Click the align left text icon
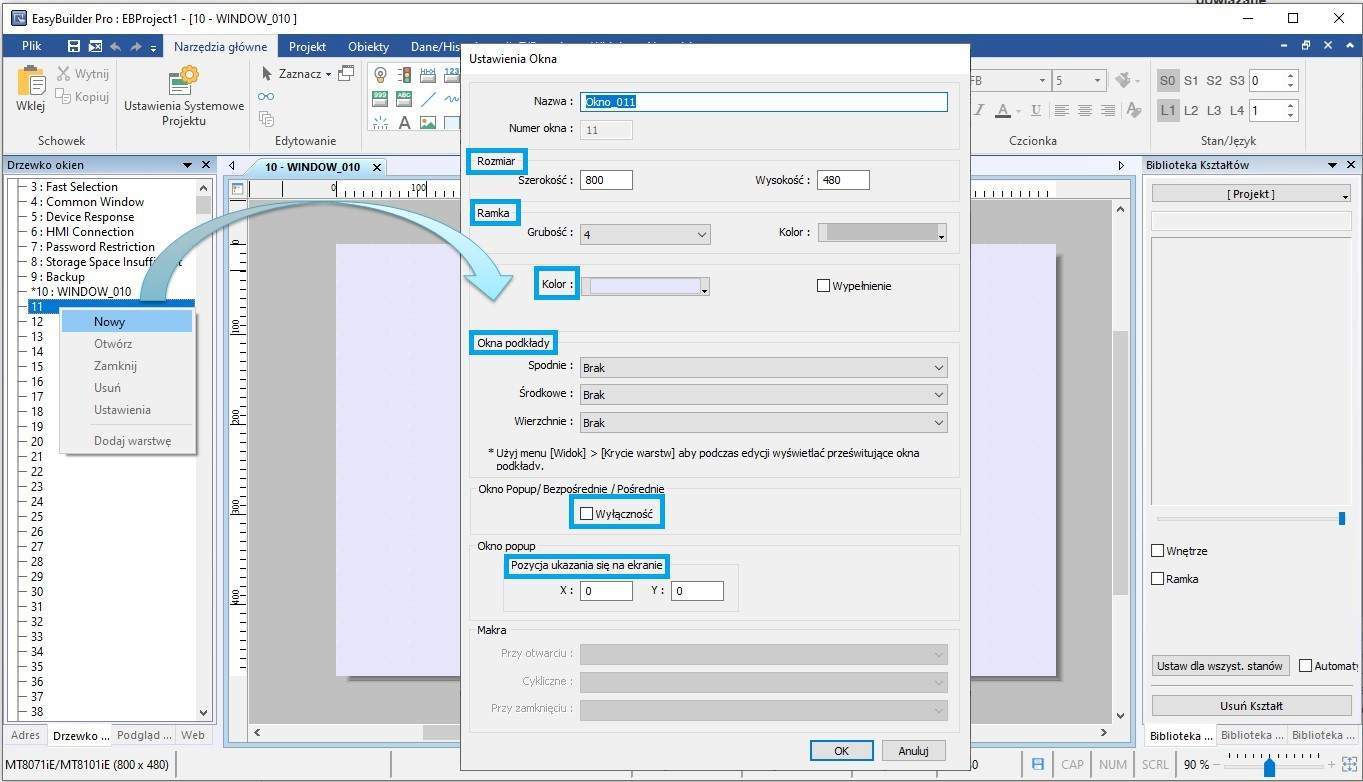1363x782 pixels. pos(1061,110)
